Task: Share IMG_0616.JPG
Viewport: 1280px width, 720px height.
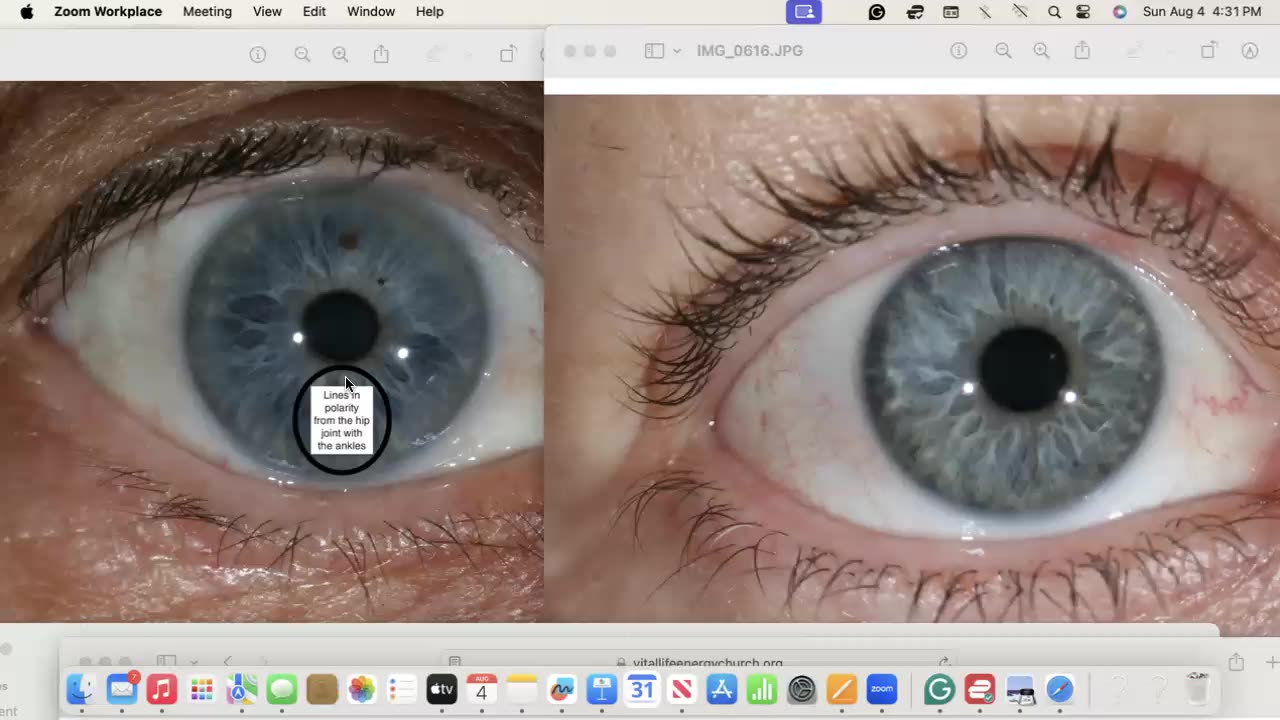Action: click(x=1082, y=50)
